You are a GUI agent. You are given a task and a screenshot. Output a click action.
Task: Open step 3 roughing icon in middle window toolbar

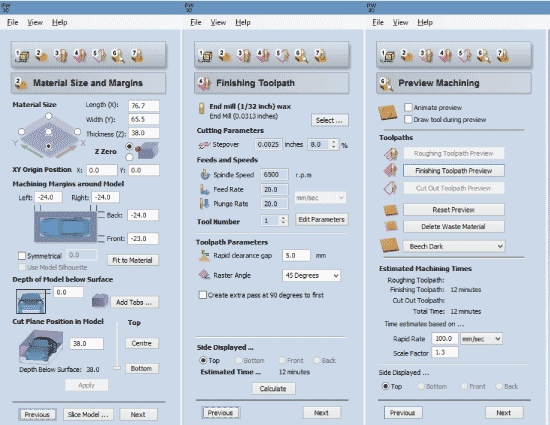point(244,56)
